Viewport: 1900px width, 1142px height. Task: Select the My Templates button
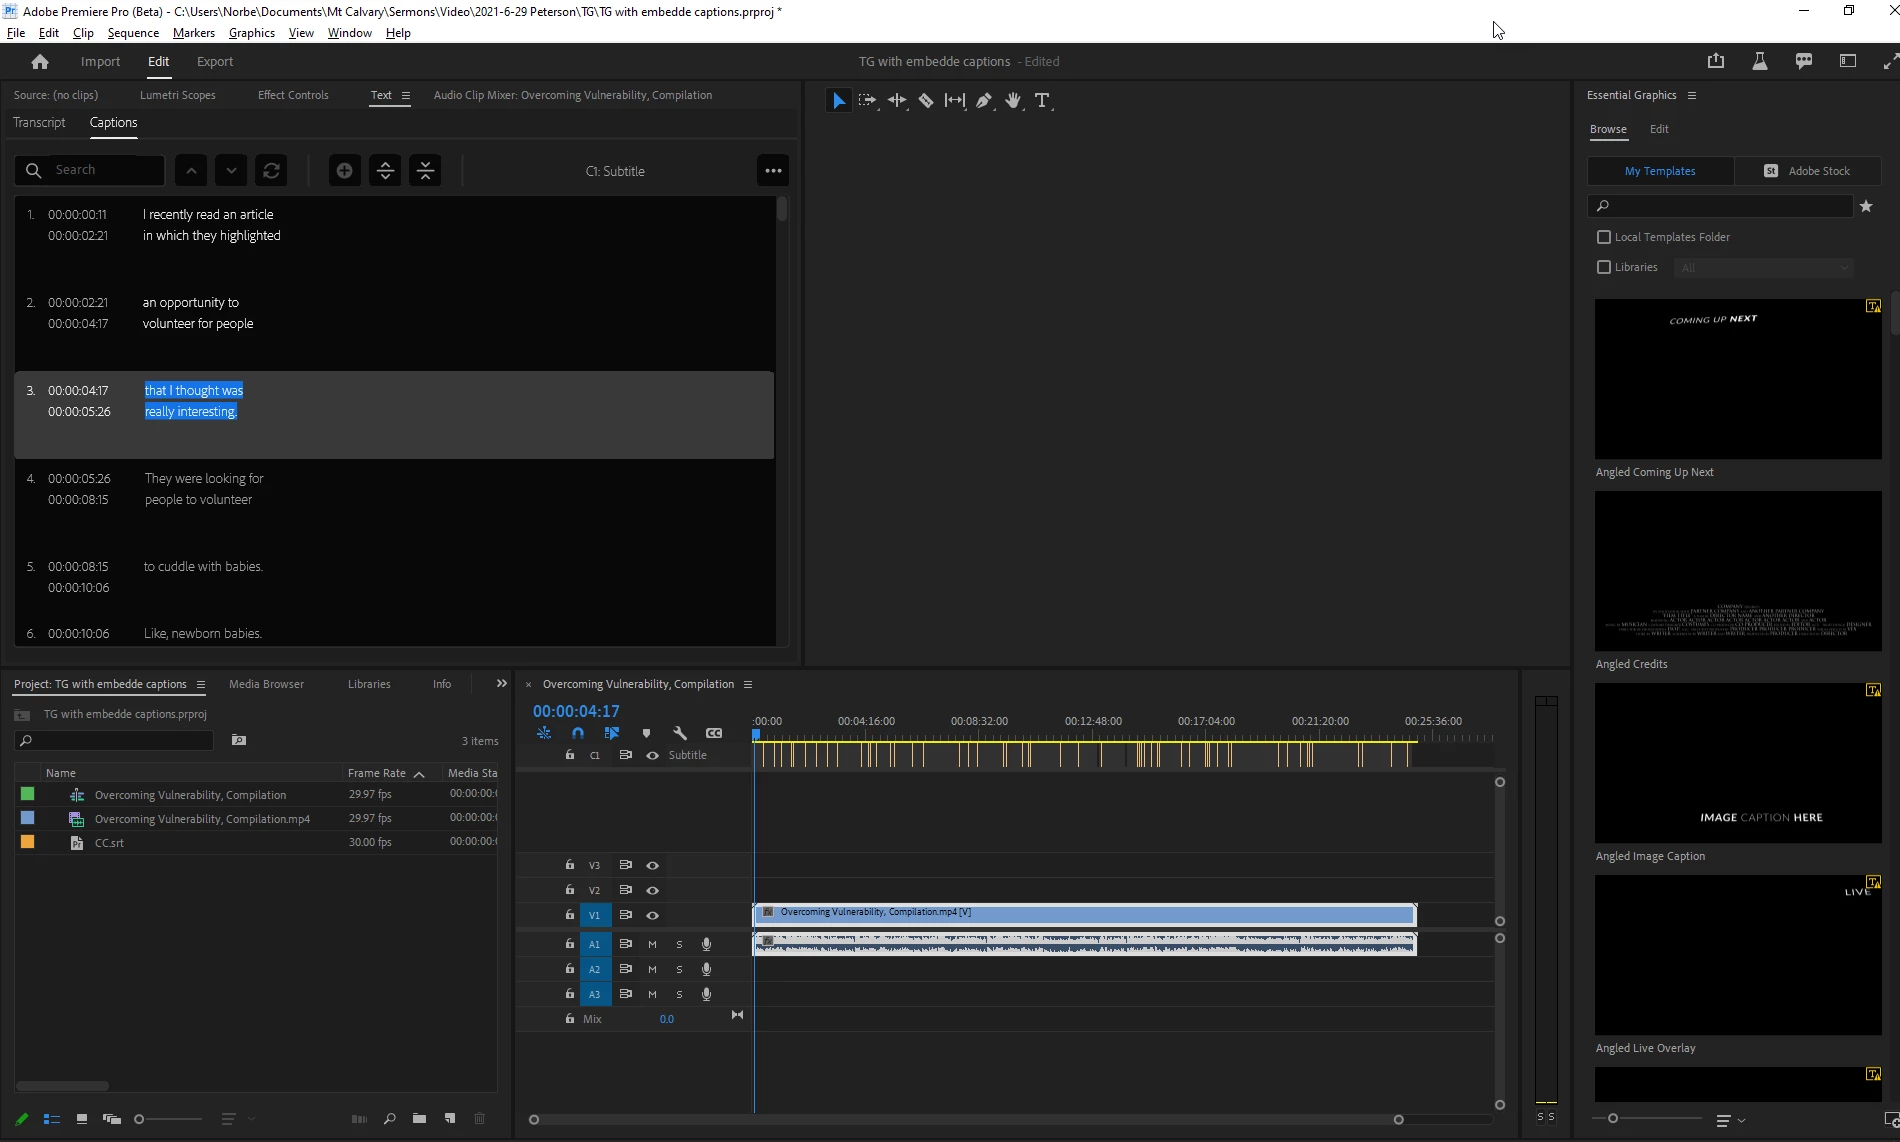click(x=1661, y=171)
